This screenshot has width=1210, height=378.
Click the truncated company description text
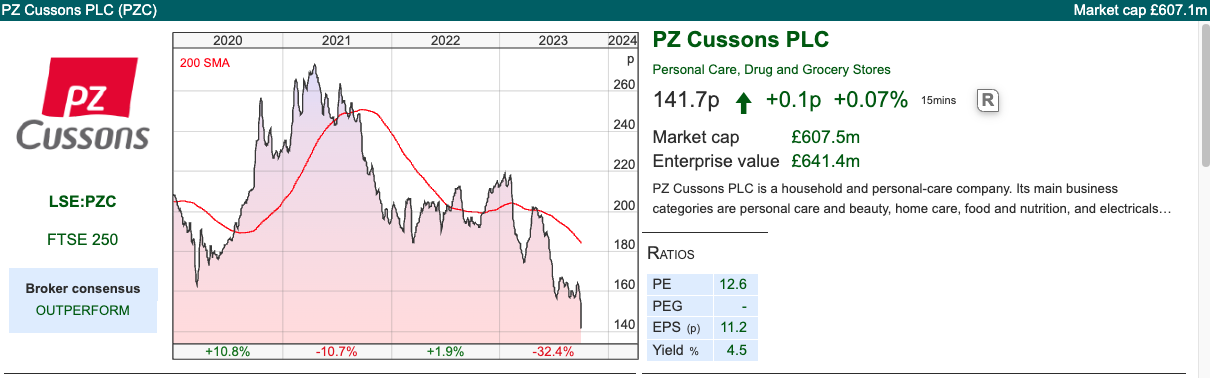point(911,199)
